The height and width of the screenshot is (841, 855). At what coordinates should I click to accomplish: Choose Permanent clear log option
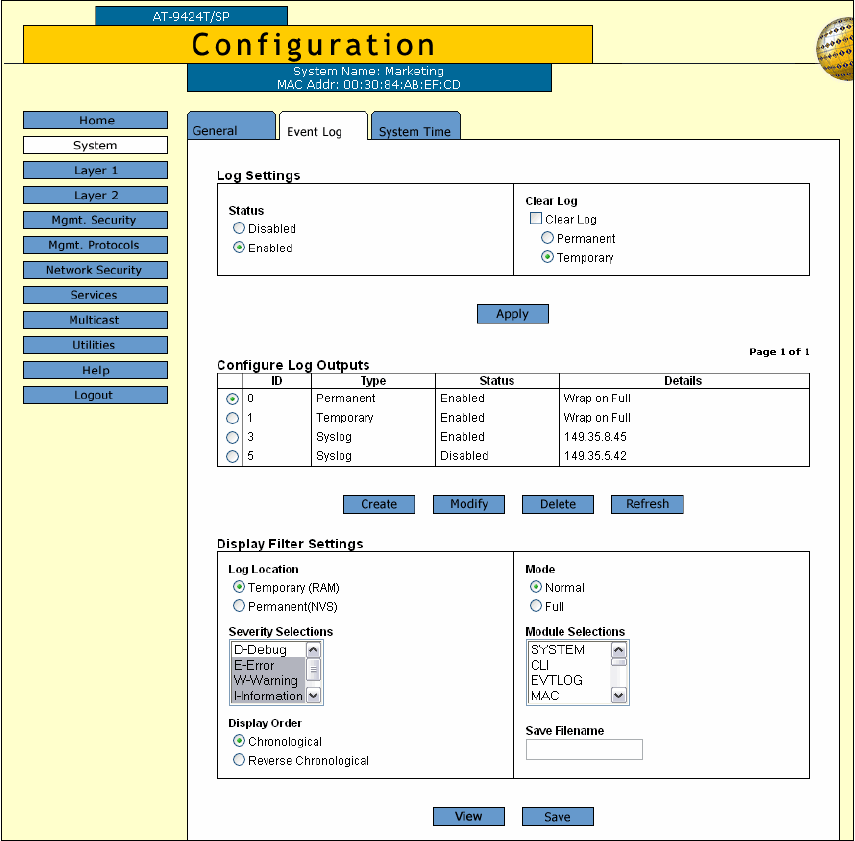pos(547,239)
